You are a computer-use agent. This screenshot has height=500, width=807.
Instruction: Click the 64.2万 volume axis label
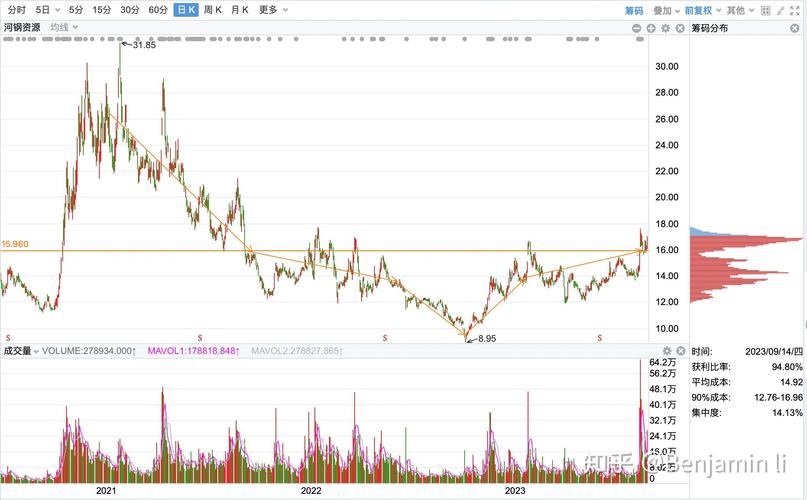662,363
